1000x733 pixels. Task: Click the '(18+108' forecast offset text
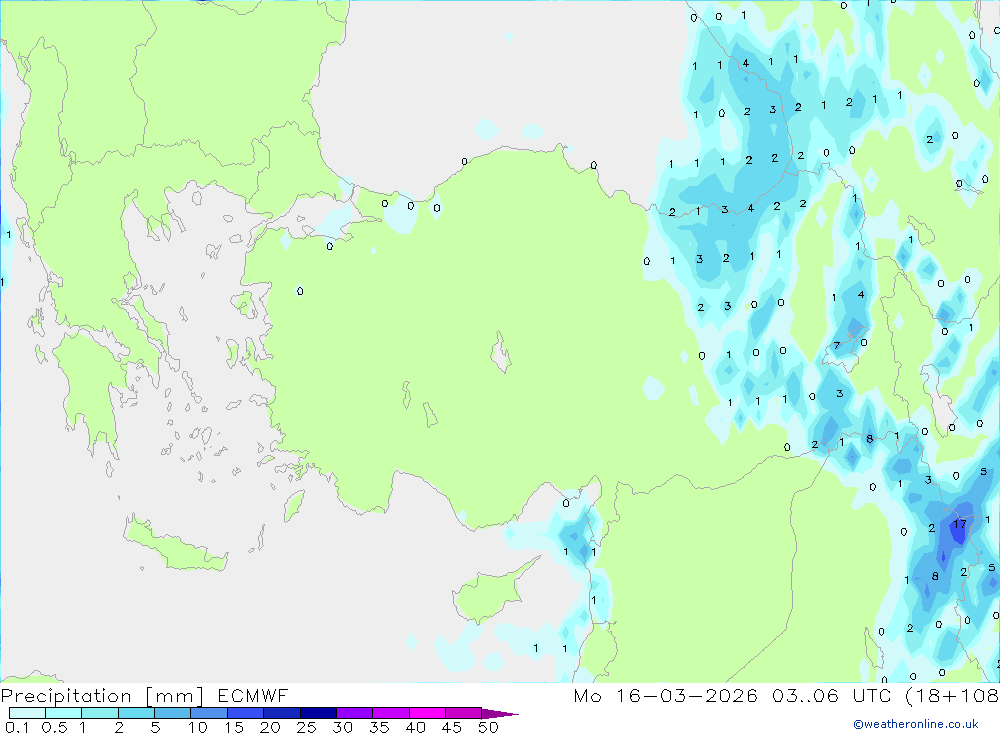(x=952, y=695)
